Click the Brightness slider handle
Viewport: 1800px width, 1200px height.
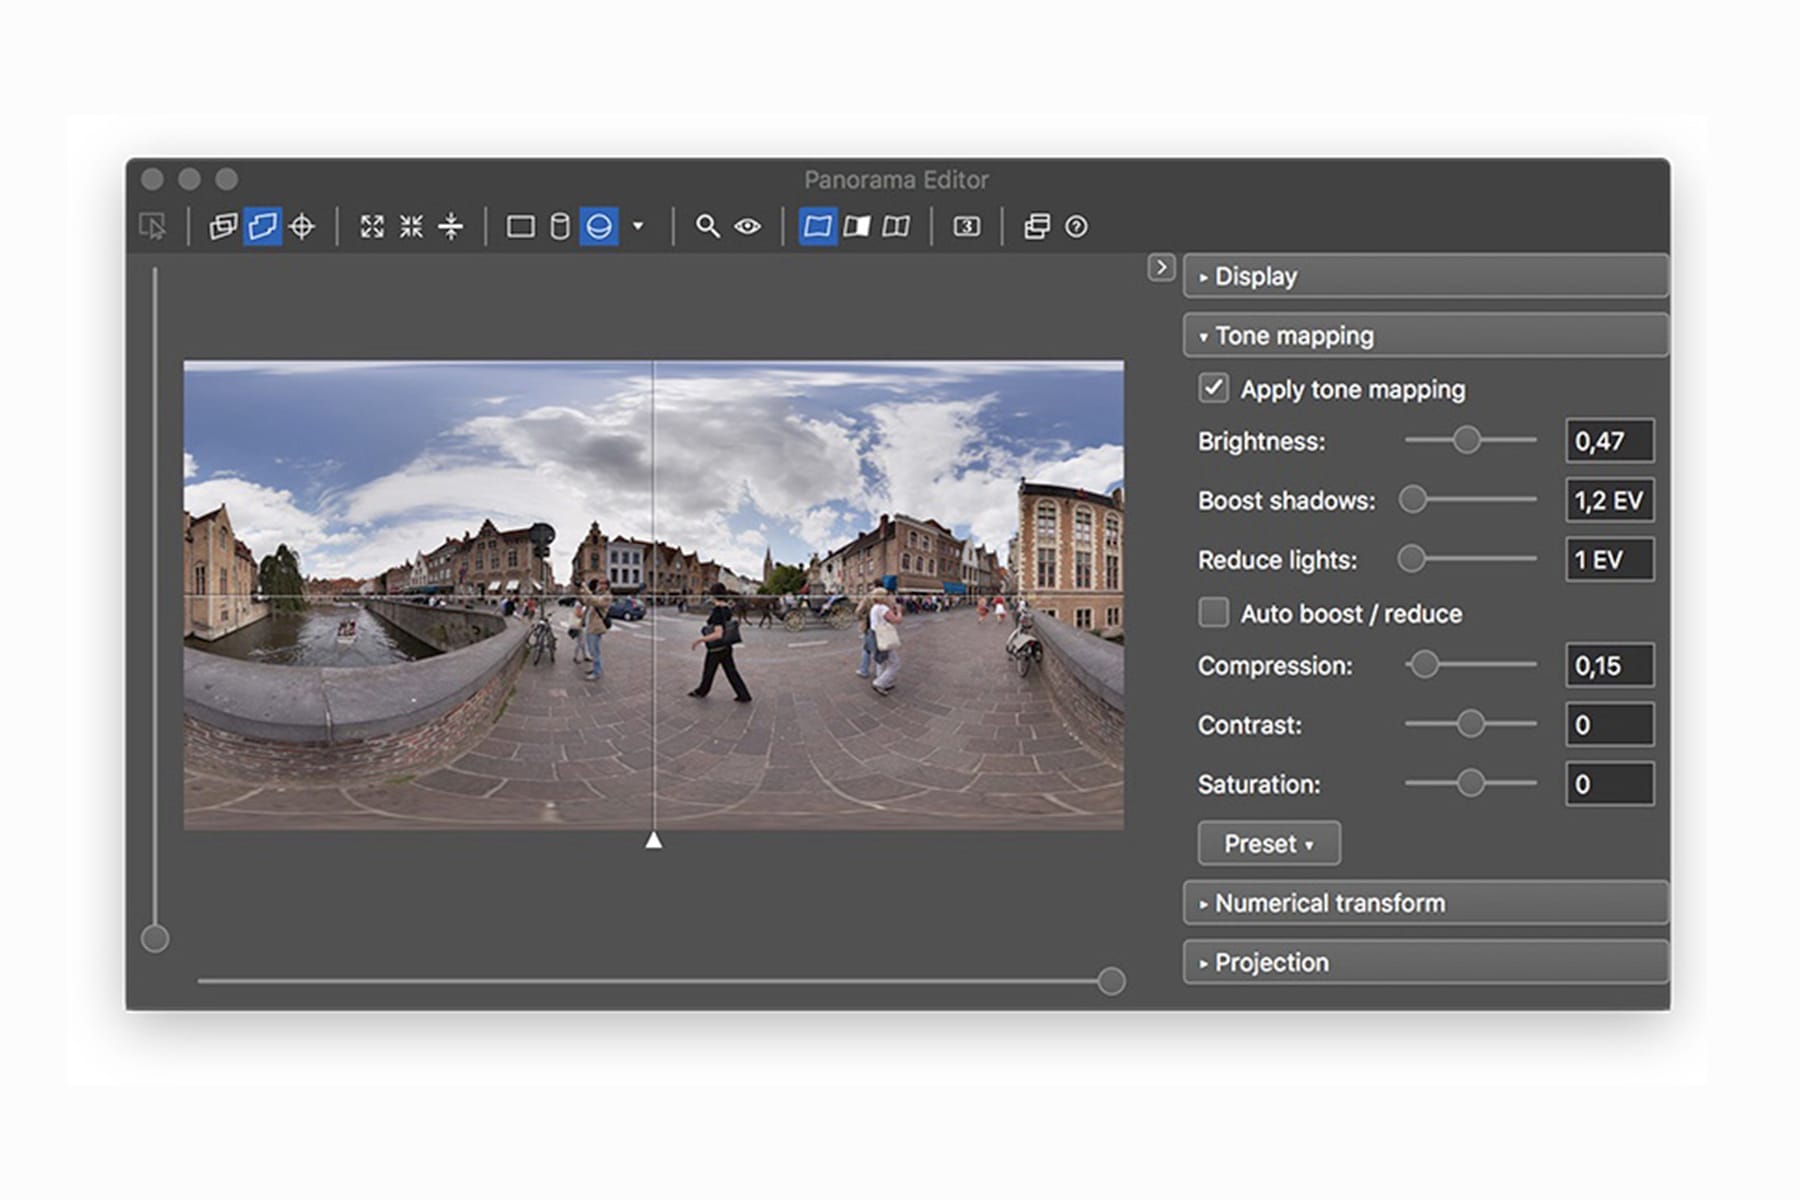tap(1467, 440)
